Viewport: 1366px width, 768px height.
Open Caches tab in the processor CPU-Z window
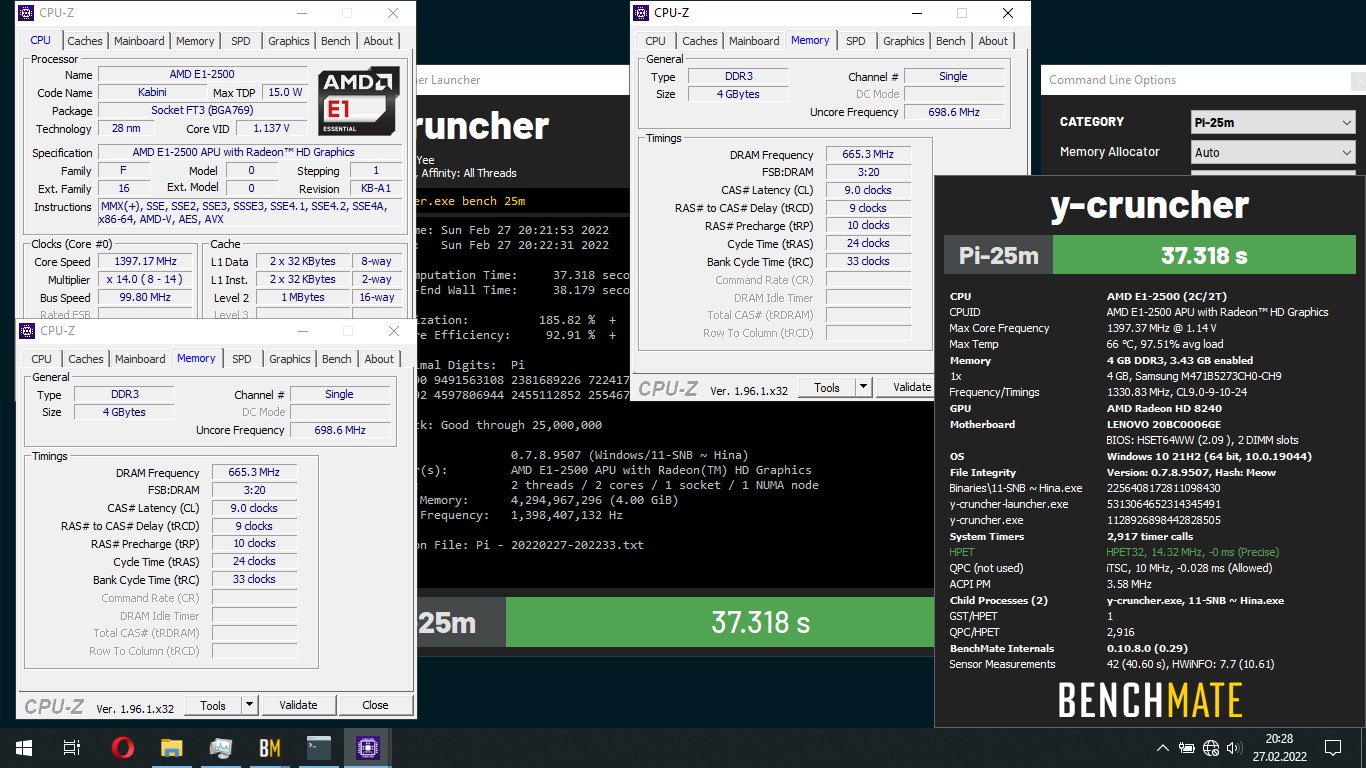pyautogui.click(x=85, y=41)
